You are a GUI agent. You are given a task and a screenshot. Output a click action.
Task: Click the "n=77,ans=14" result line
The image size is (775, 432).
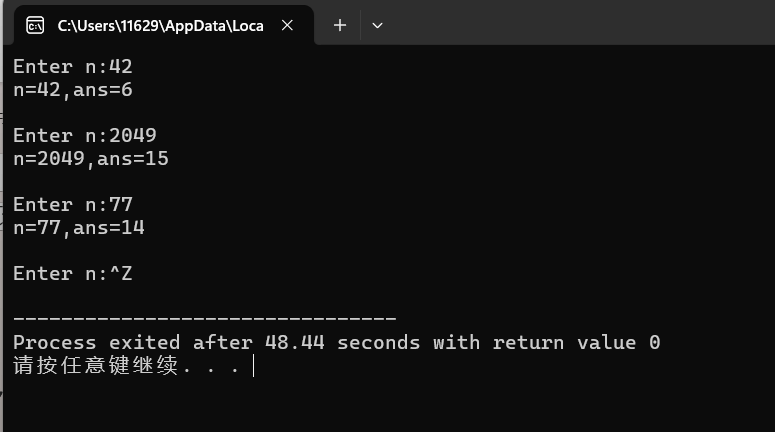(79, 228)
